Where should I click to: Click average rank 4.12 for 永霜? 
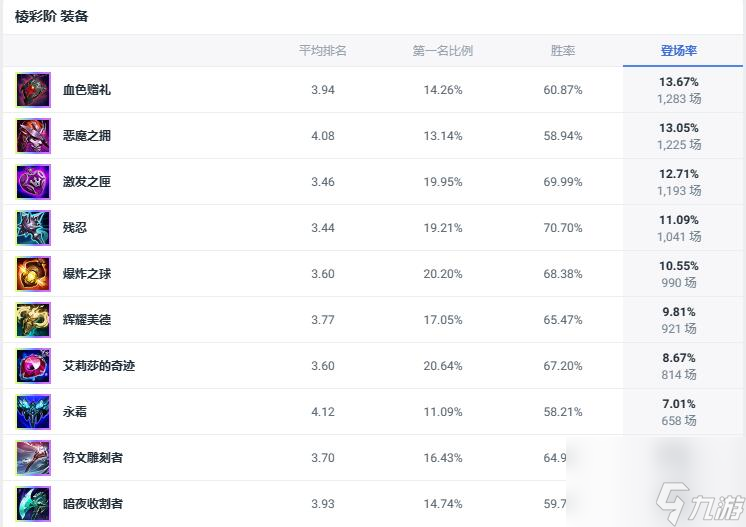pyautogui.click(x=323, y=412)
